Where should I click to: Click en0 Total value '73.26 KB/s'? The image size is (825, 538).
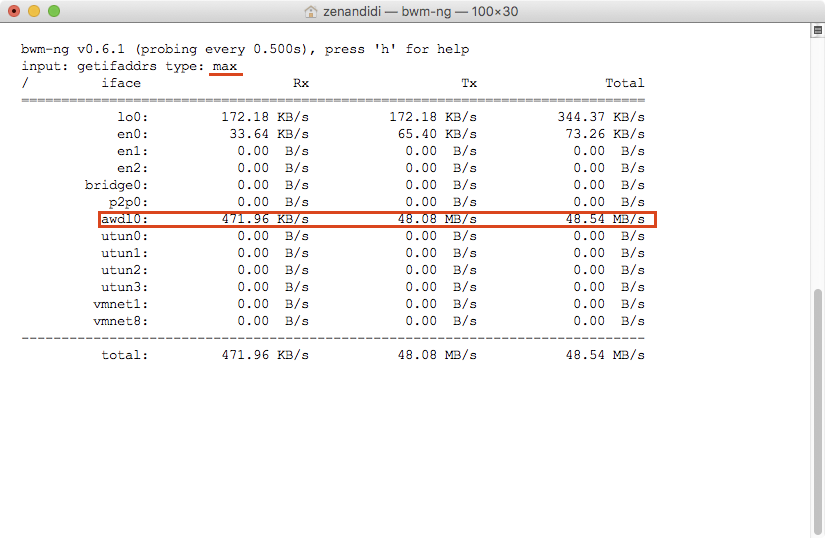[x=605, y=134]
